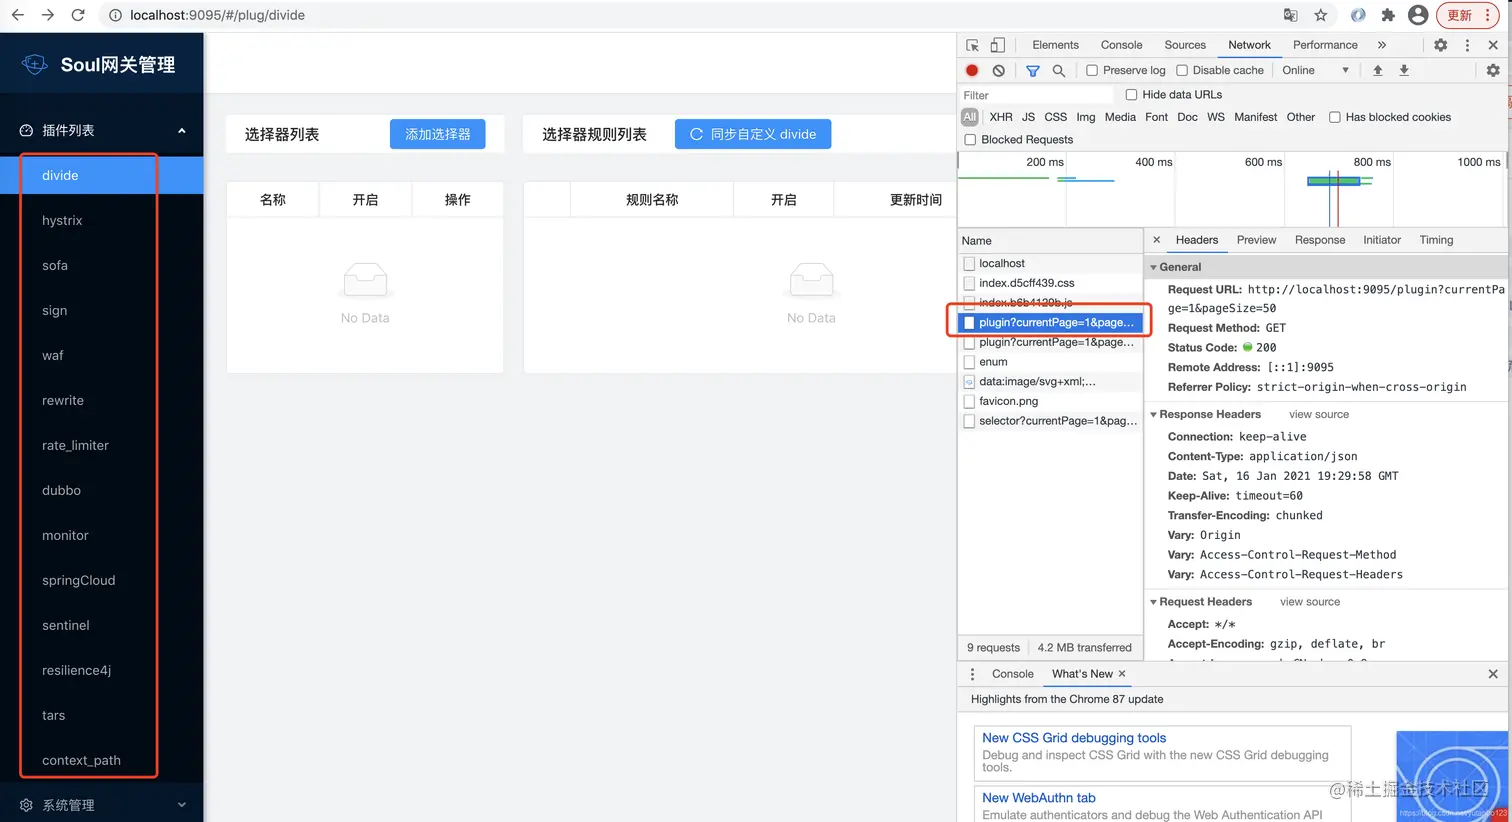
Task: Open the console drawer three-dot menu
Action: tap(972, 674)
